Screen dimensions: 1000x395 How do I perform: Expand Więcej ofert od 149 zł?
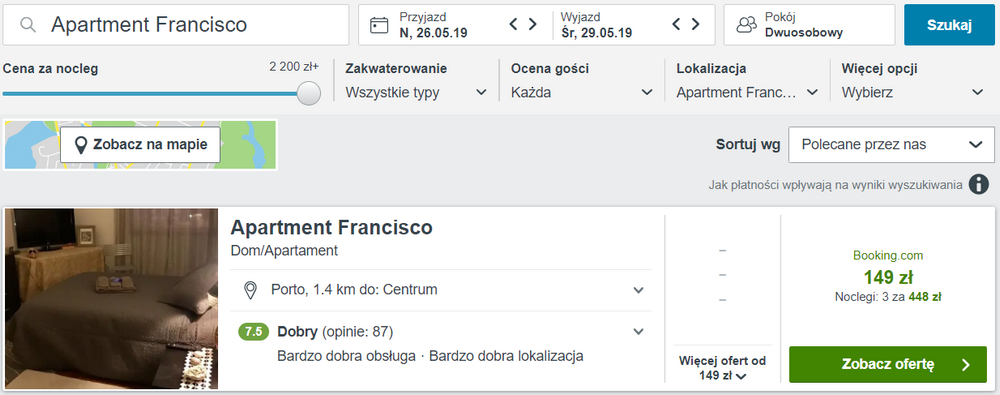(723, 368)
